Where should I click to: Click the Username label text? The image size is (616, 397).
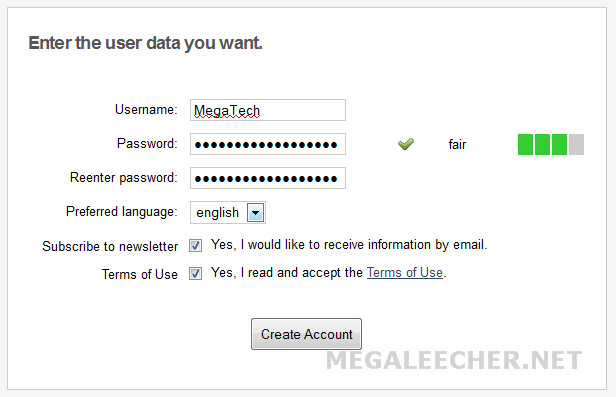pos(146,110)
